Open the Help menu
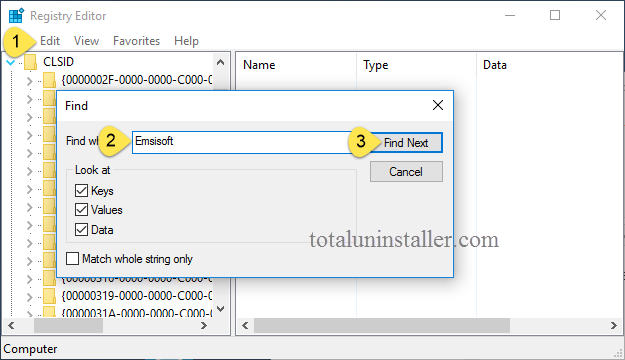The width and height of the screenshot is (625, 360). [x=186, y=41]
